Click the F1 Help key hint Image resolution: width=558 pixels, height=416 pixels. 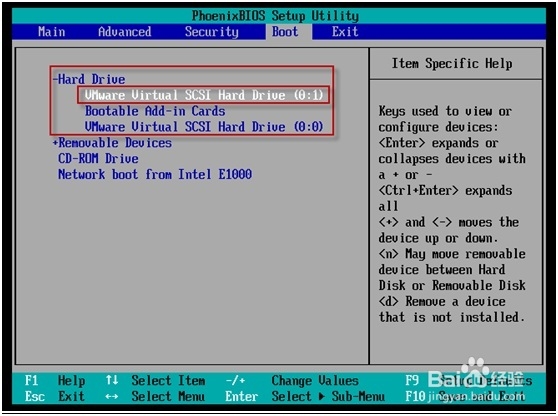(55, 380)
